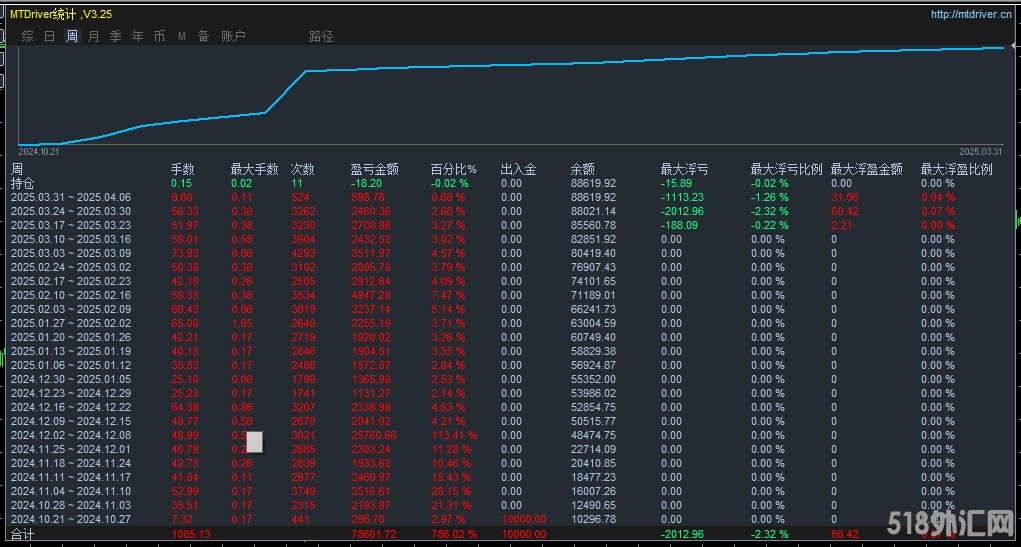Click lots value 73.93
Screen dimensions: 1021x547
[185, 253]
